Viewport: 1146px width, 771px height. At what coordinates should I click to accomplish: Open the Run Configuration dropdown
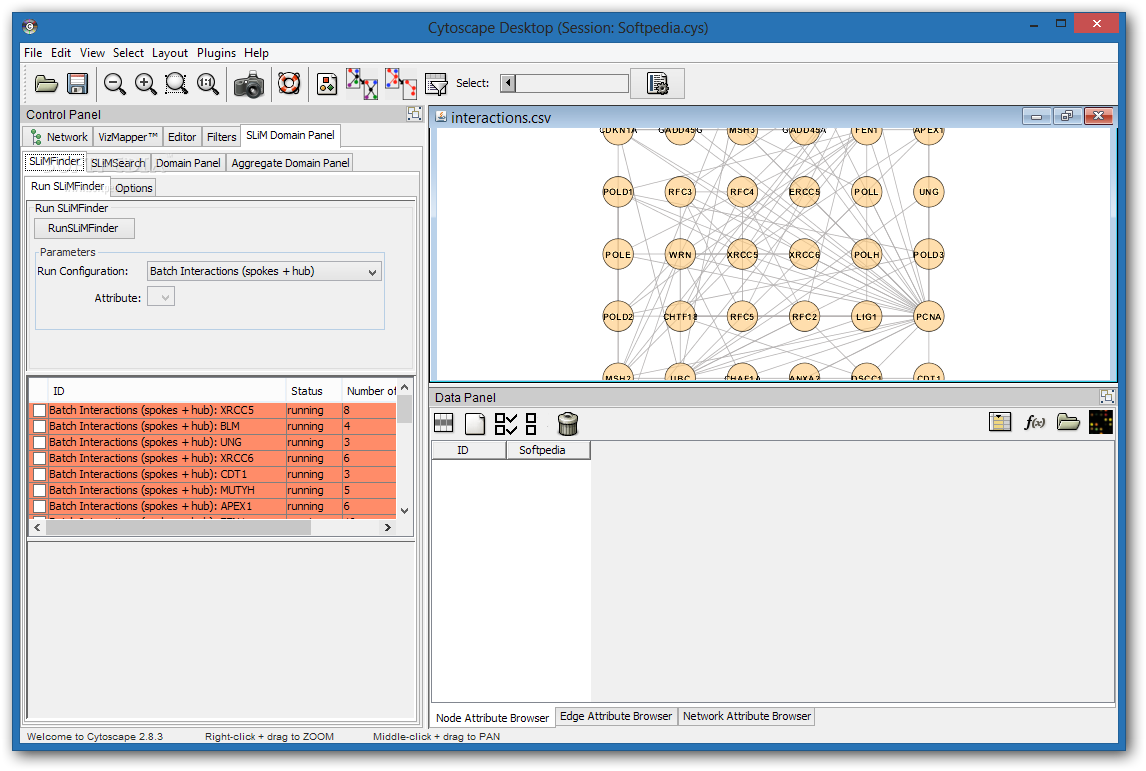pos(264,271)
